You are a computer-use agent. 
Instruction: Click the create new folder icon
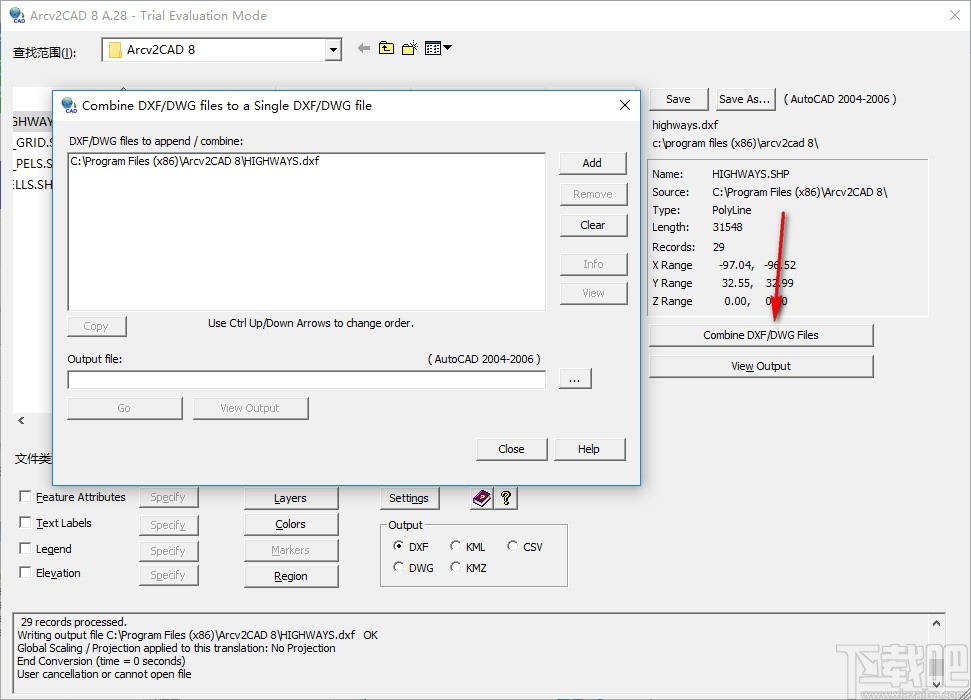pyautogui.click(x=409, y=48)
